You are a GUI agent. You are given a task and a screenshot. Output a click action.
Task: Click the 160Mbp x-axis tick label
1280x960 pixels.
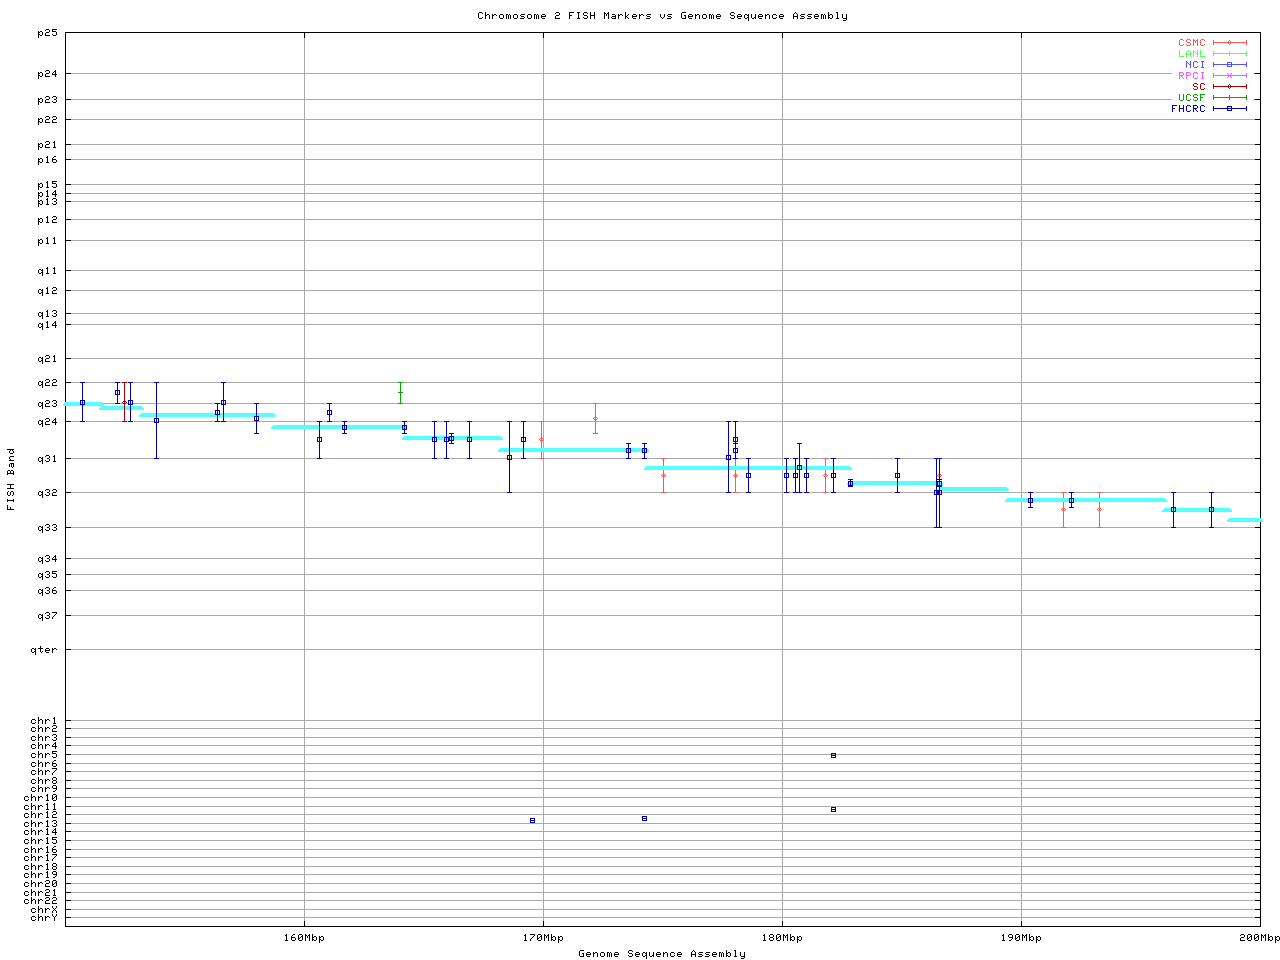coord(304,938)
